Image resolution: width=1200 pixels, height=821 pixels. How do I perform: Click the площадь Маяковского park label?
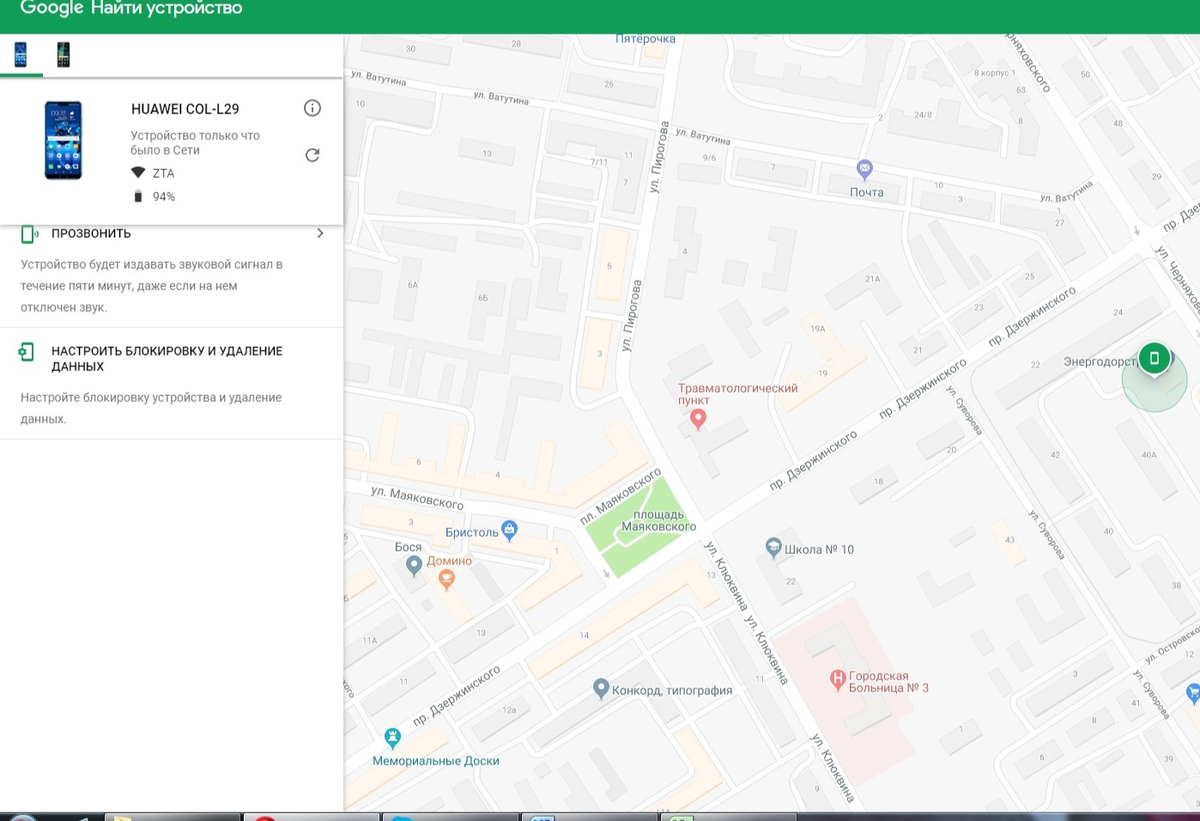659,520
